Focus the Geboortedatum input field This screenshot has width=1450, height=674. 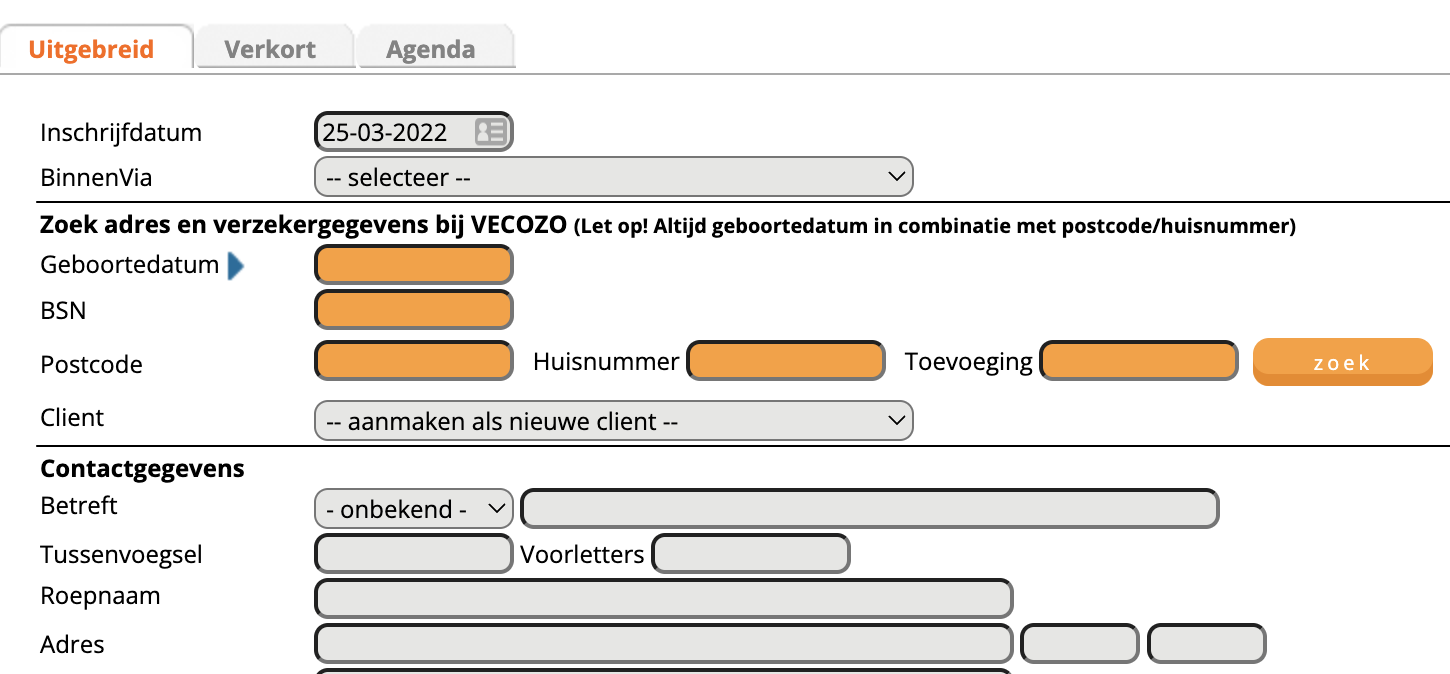pyautogui.click(x=413, y=265)
